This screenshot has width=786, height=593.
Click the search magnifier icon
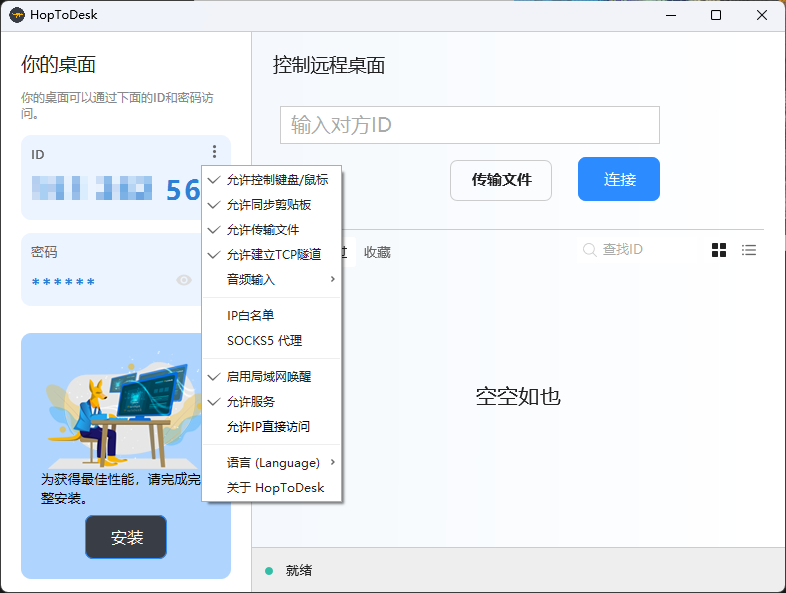[x=590, y=250]
